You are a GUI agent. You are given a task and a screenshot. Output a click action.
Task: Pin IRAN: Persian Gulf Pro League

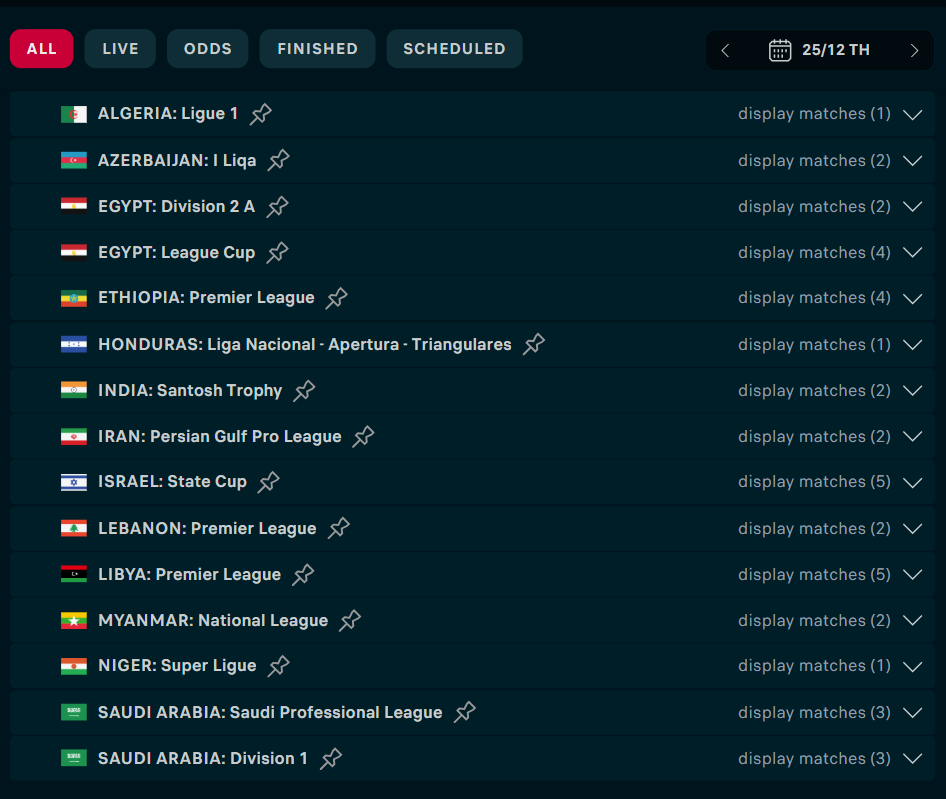[363, 436]
